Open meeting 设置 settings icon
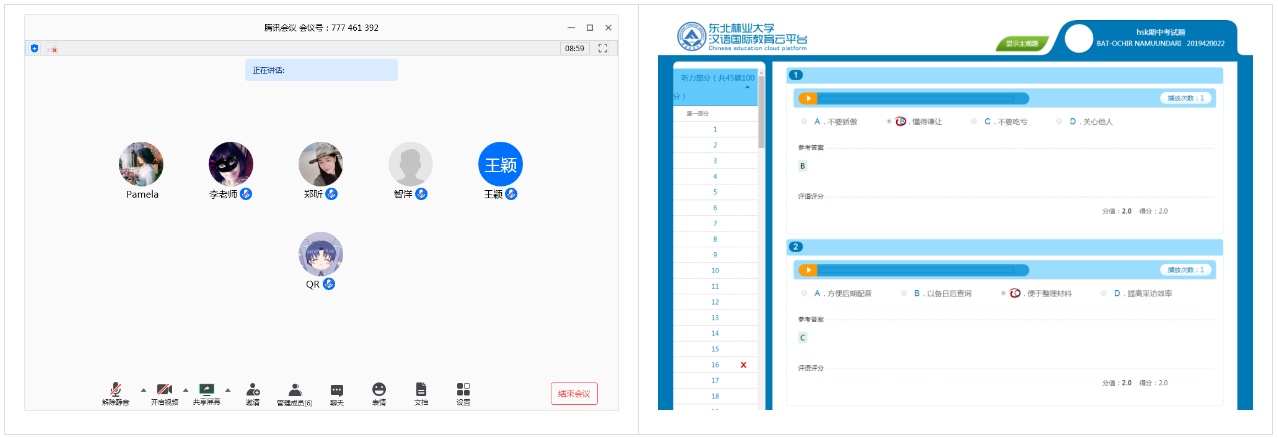Image resolution: width=1278 pixels, height=438 pixels. (x=463, y=391)
